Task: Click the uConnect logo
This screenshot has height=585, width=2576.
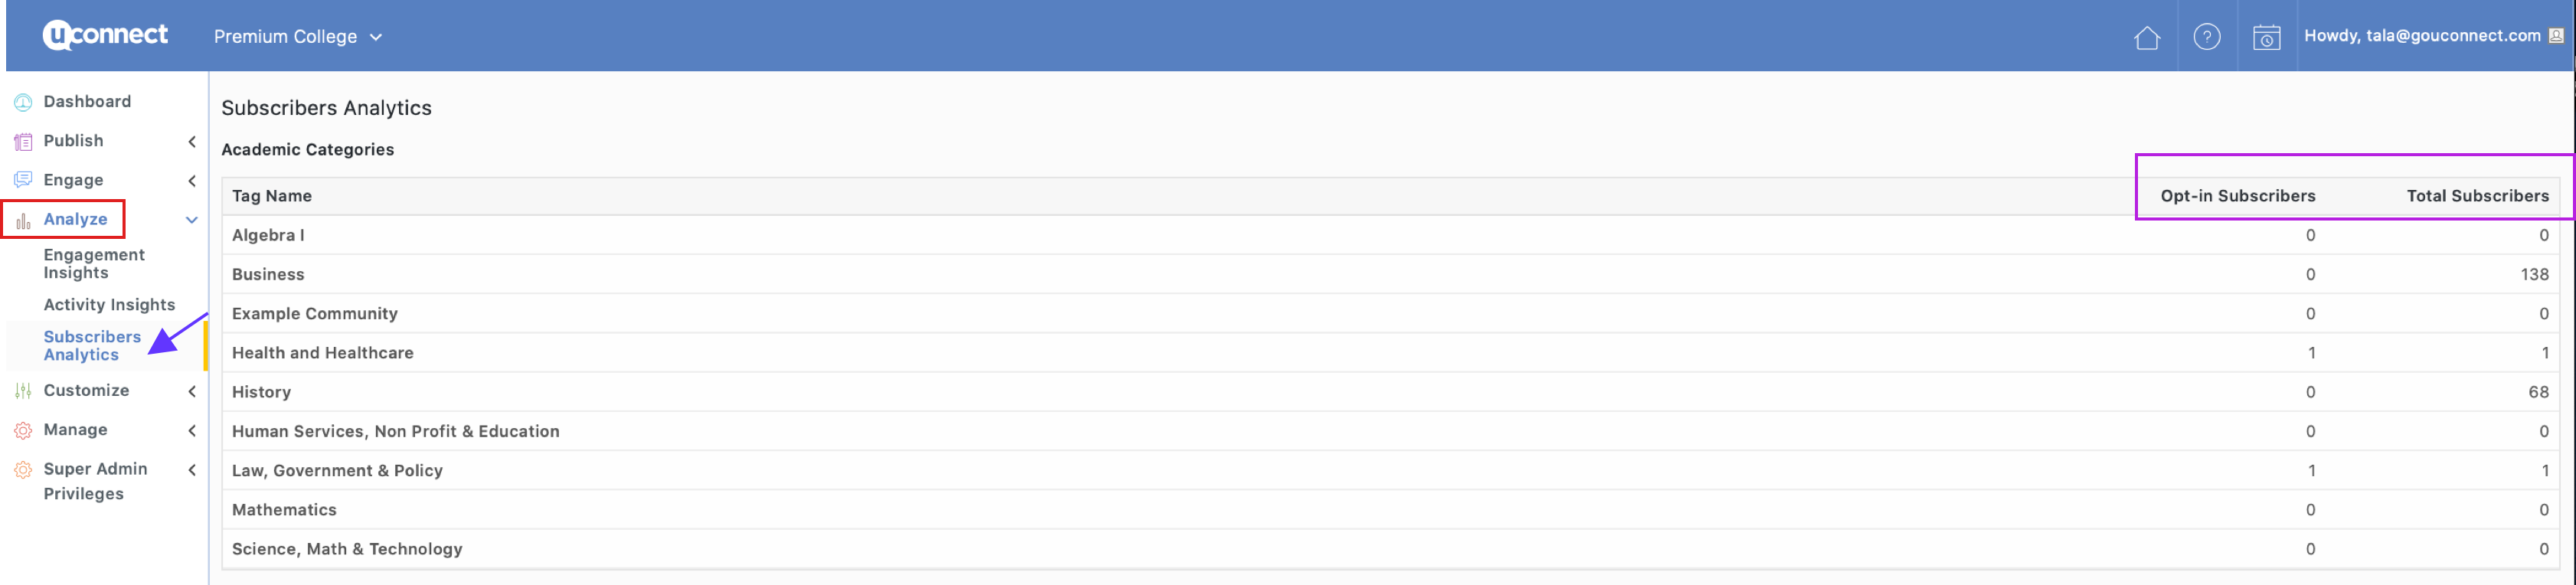Action: coord(105,35)
